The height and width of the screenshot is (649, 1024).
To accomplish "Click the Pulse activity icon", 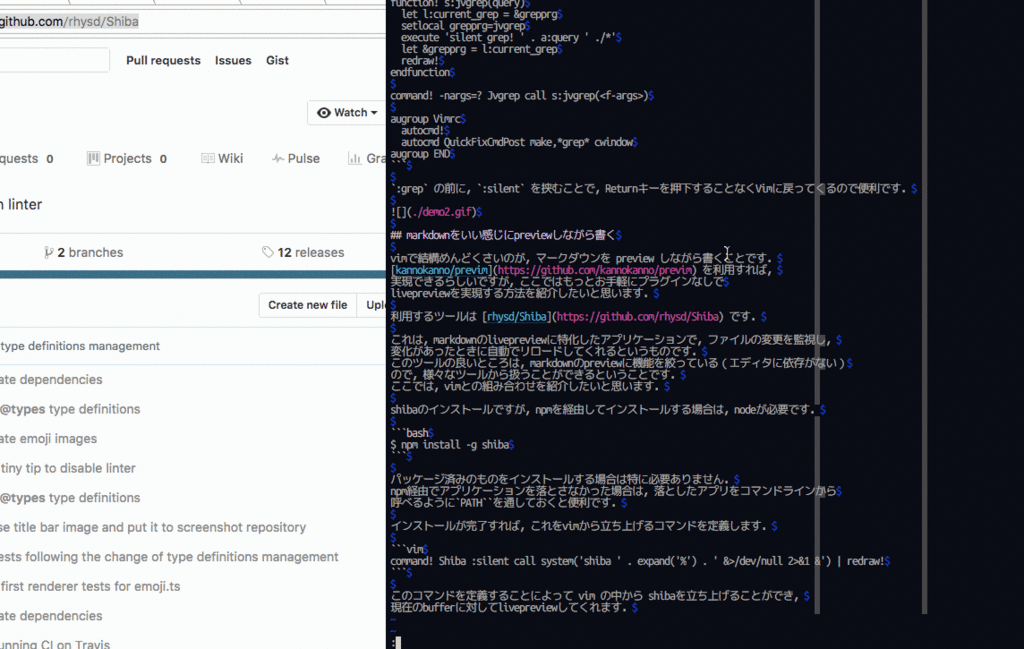I will 278,158.
